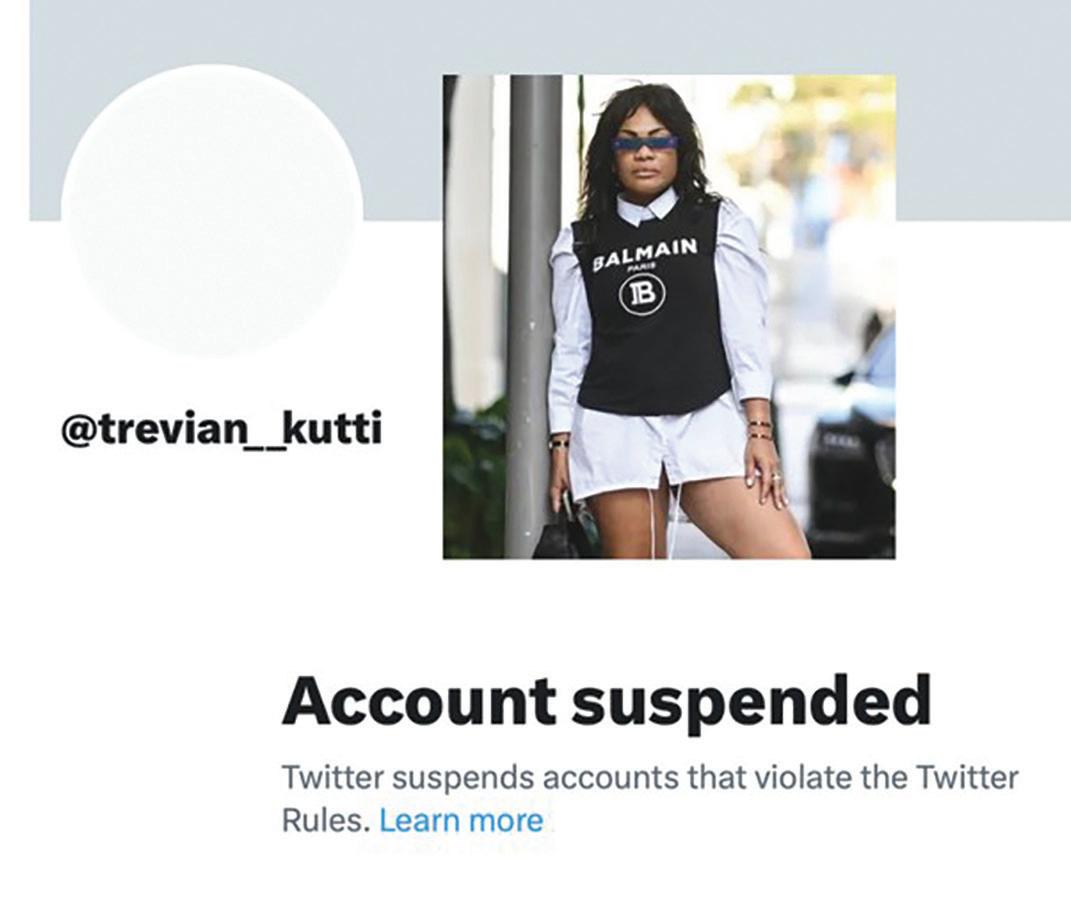This screenshot has height=900, width=1071.
Task: Click the Learn more link
Action: point(461,820)
